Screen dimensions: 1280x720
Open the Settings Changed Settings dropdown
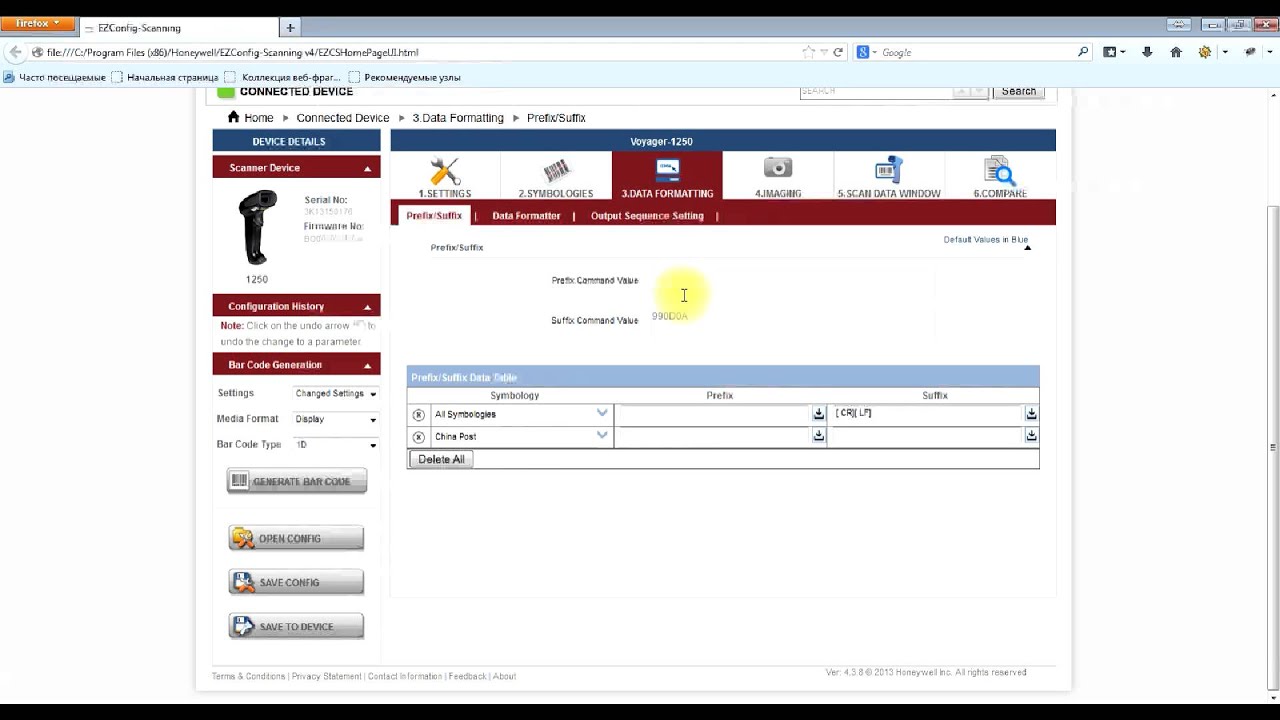tap(336, 394)
